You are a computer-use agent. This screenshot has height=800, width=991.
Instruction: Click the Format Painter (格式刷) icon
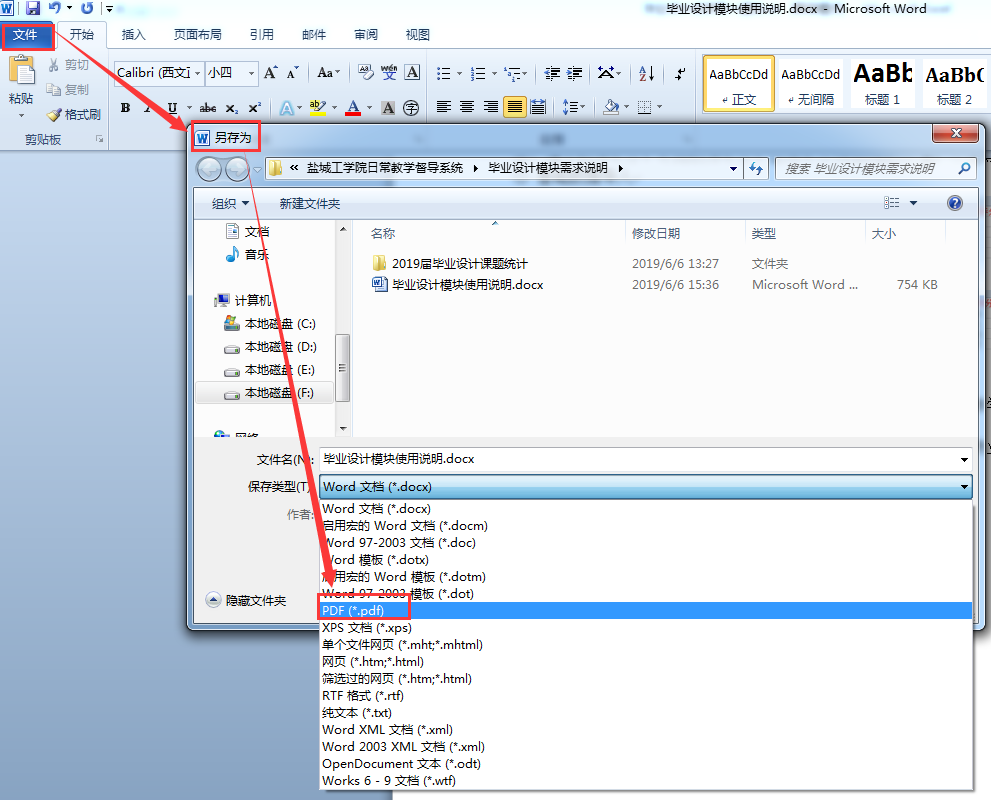tap(75, 115)
